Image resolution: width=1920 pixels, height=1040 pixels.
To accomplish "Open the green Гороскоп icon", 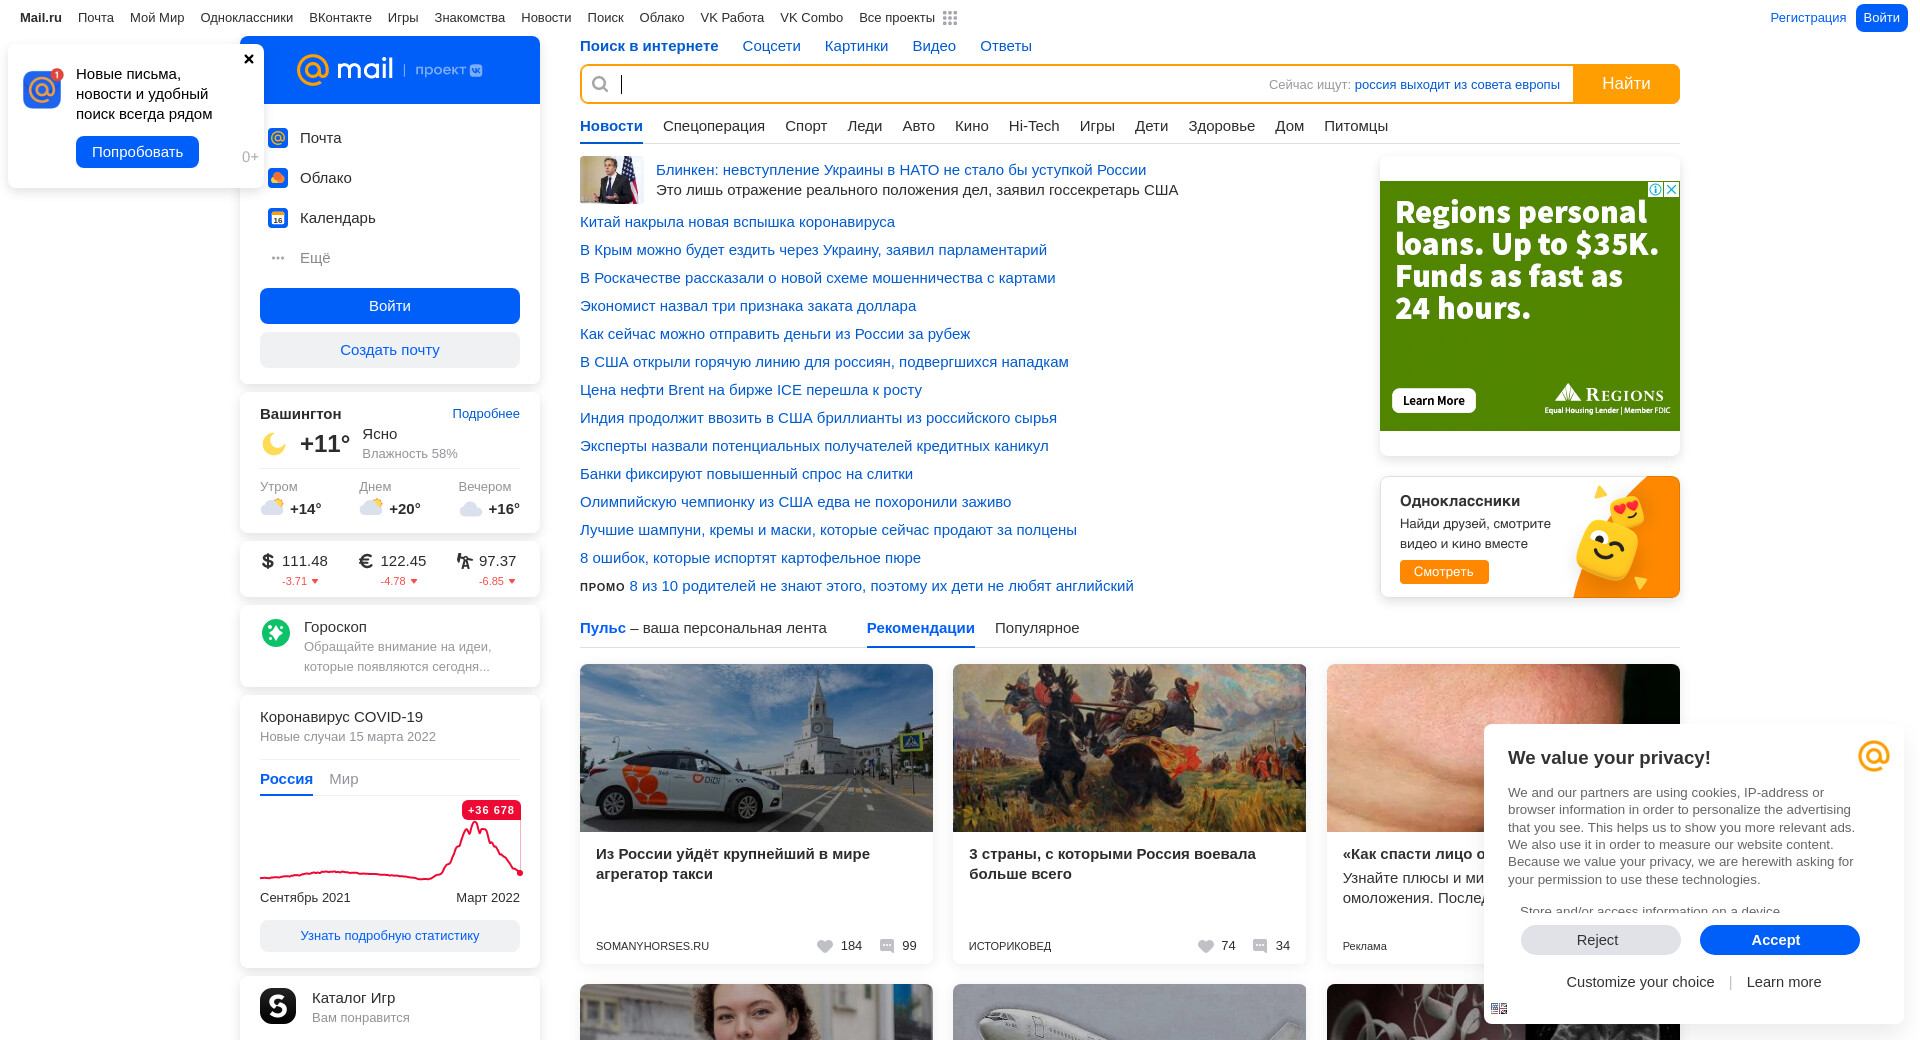I will [x=276, y=632].
